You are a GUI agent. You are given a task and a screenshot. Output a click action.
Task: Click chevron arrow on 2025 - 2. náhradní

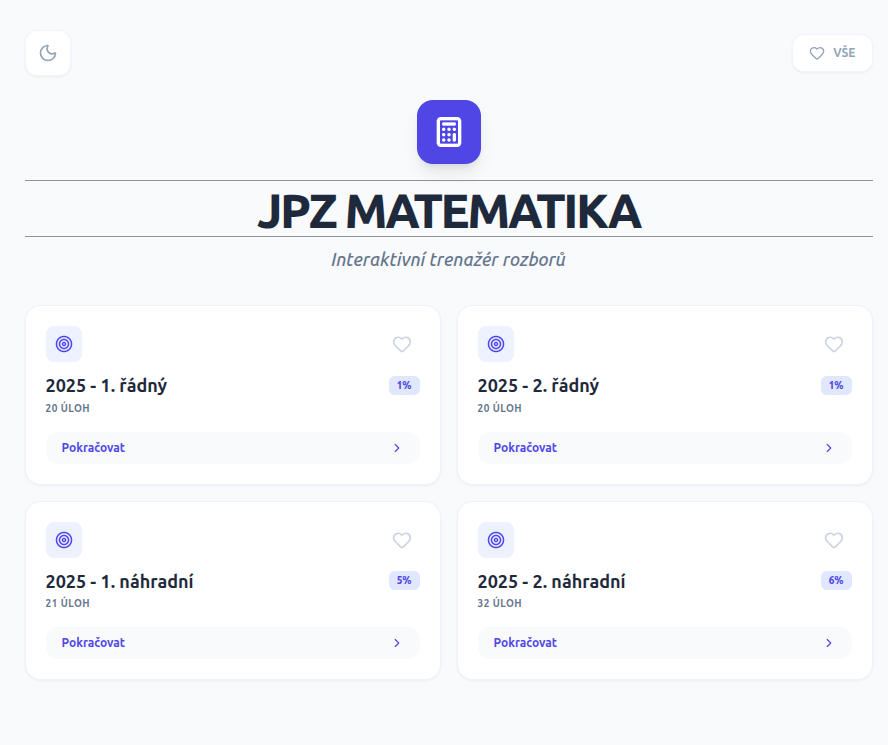829,643
